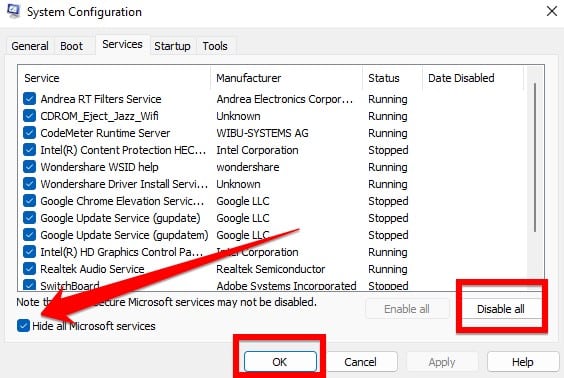Click WIBU-SYSTEMS AG manufacturer cell
The height and width of the screenshot is (378, 564).
coord(262,133)
